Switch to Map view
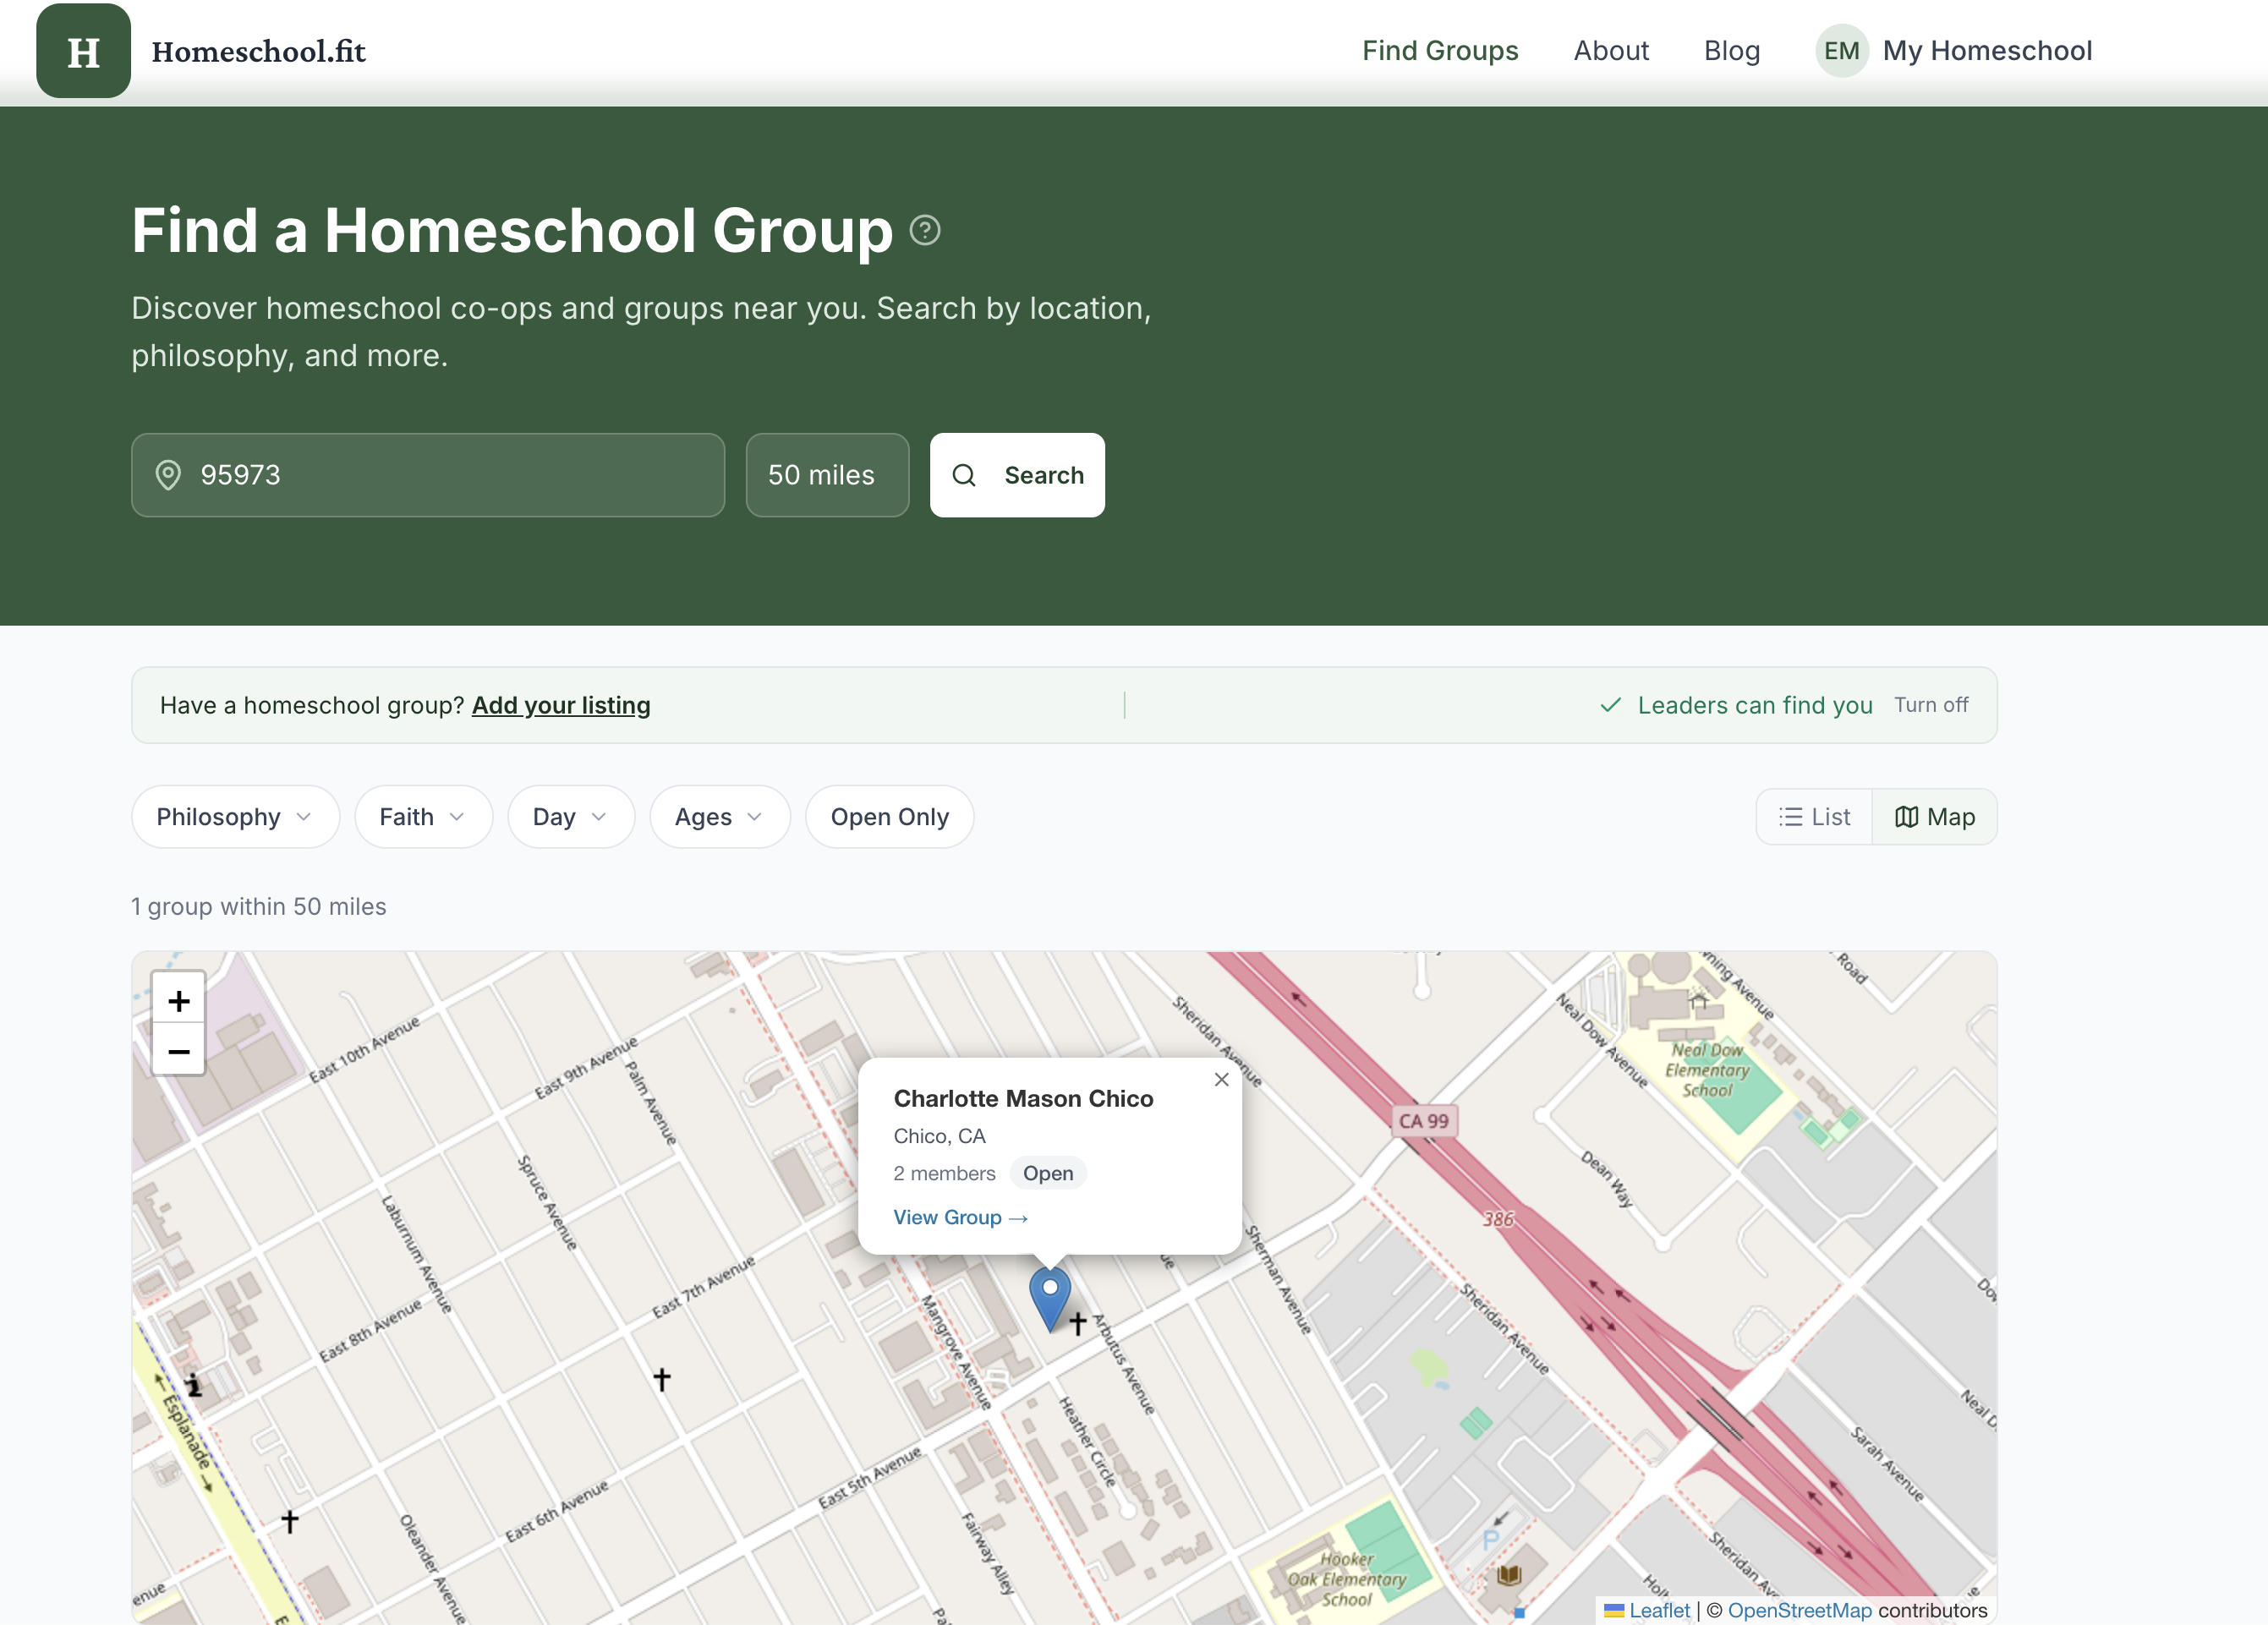The width and height of the screenshot is (2268, 1625). (1935, 817)
